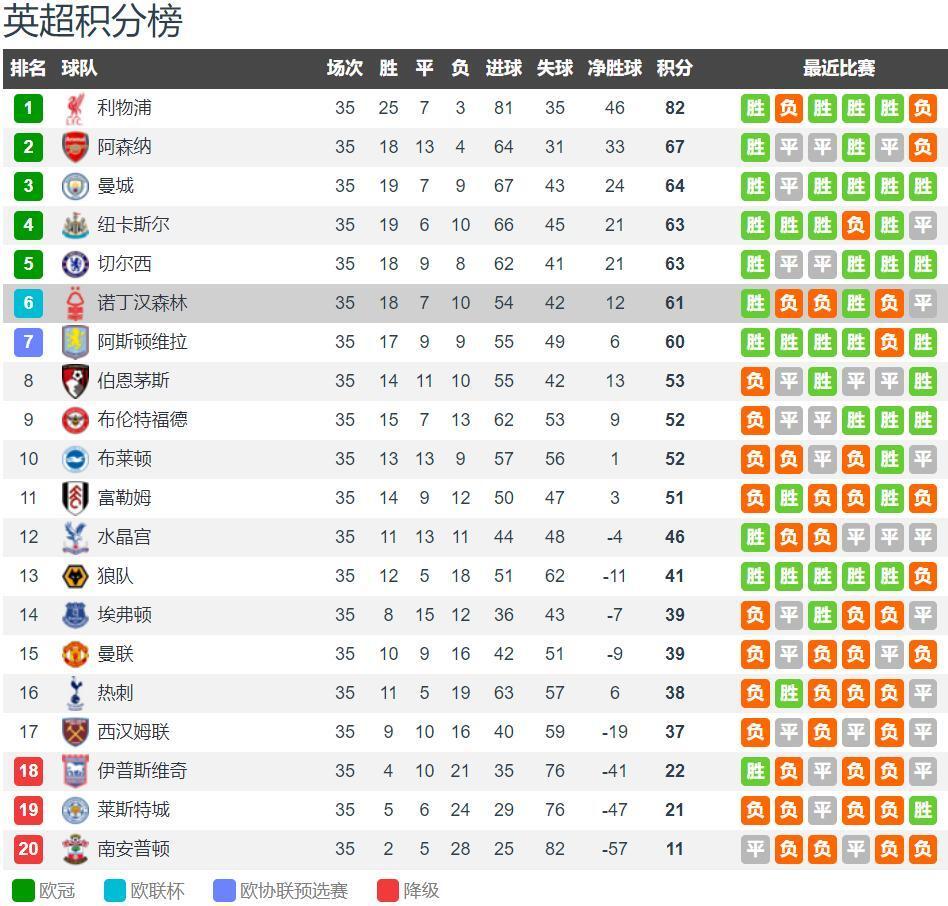Viewport: 948px width, 906px height.
Task: Click Liverpool's most recent match result badge
Action: click(922, 108)
